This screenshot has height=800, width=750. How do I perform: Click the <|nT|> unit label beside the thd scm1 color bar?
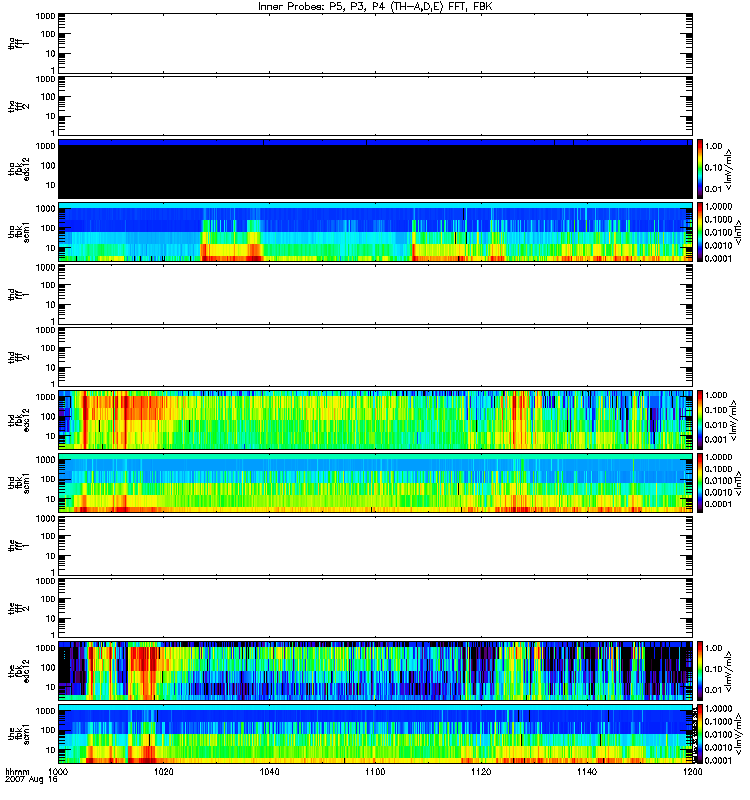pyautogui.click(x=738, y=483)
